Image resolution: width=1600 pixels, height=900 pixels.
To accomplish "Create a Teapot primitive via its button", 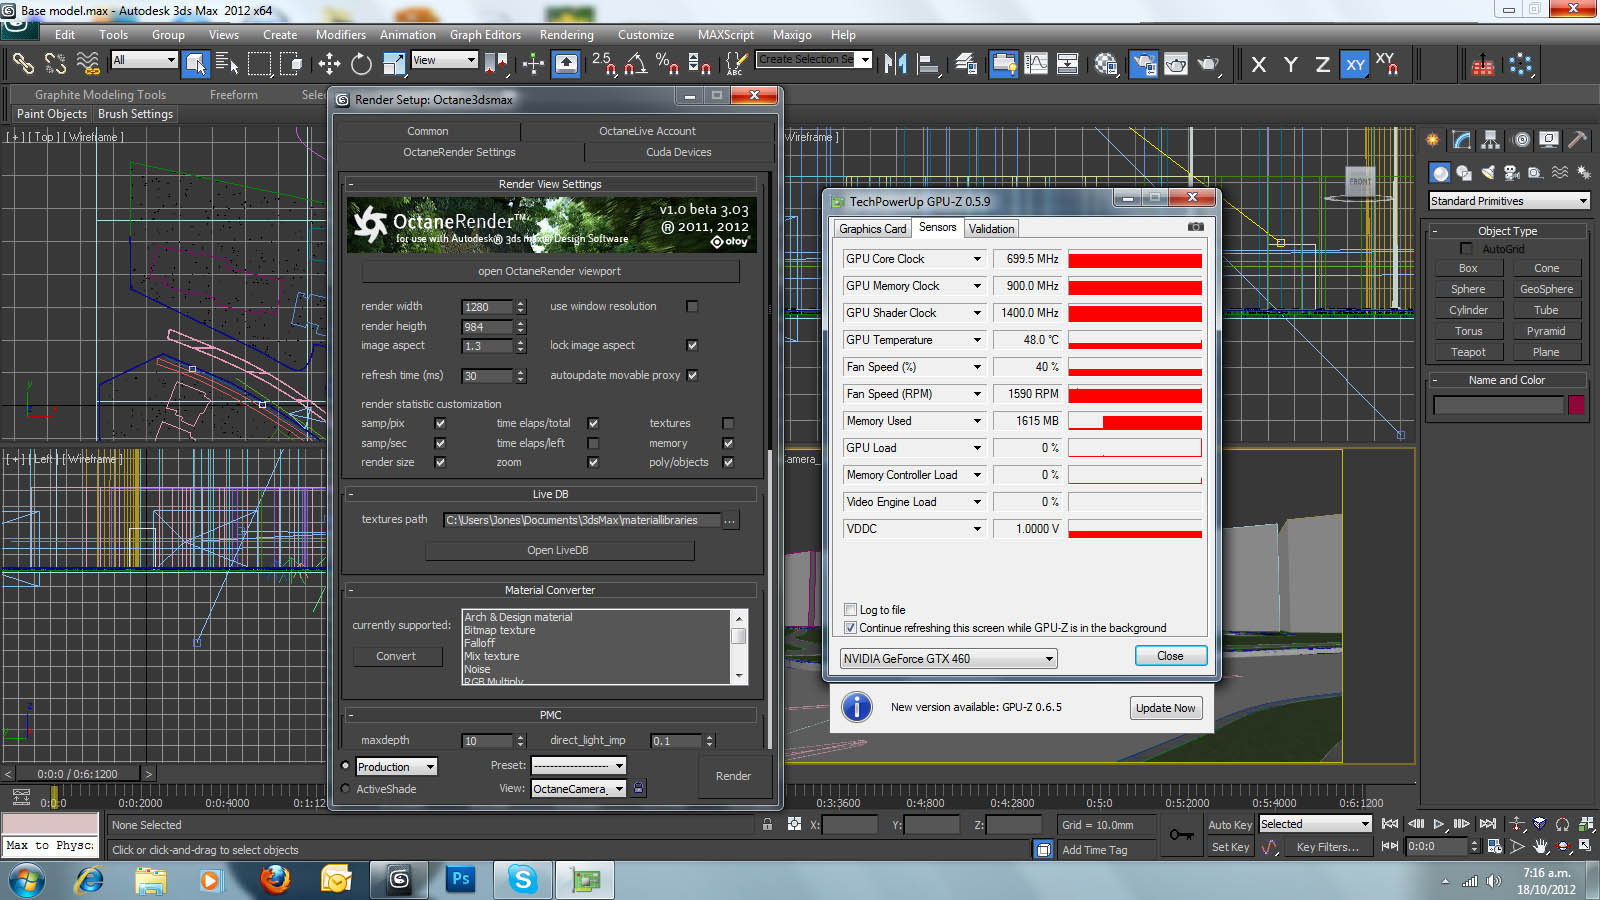I will pyautogui.click(x=1468, y=352).
